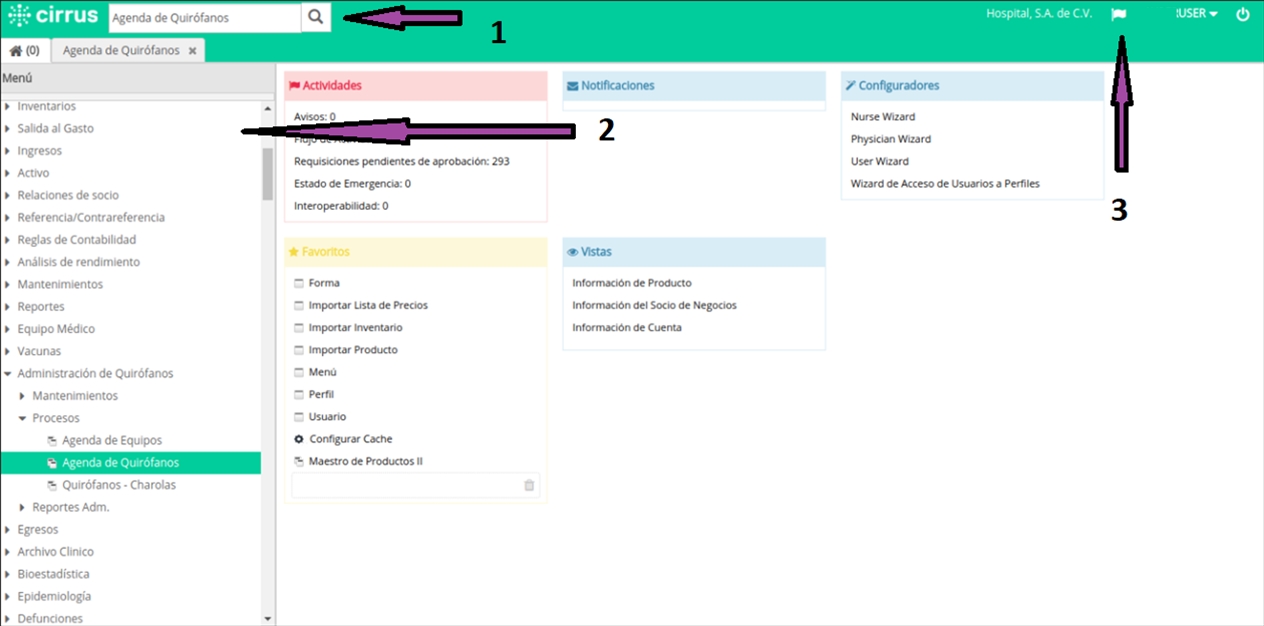
Task: Expand Salida al Gasto node
Action: point(7,128)
